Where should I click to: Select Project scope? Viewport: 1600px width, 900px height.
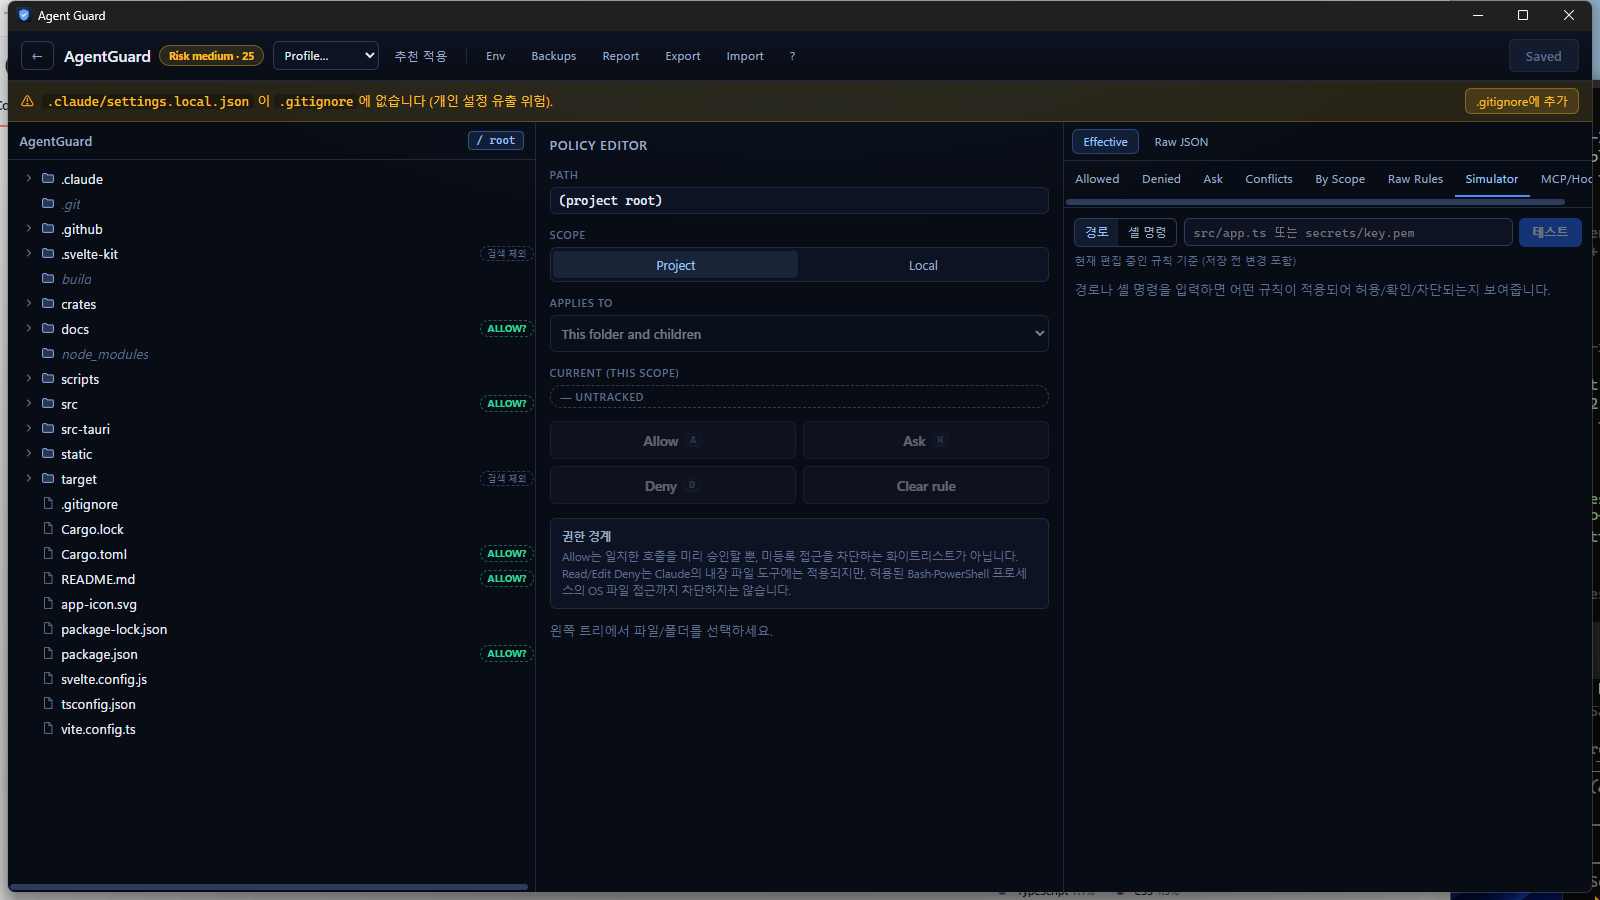click(x=675, y=265)
